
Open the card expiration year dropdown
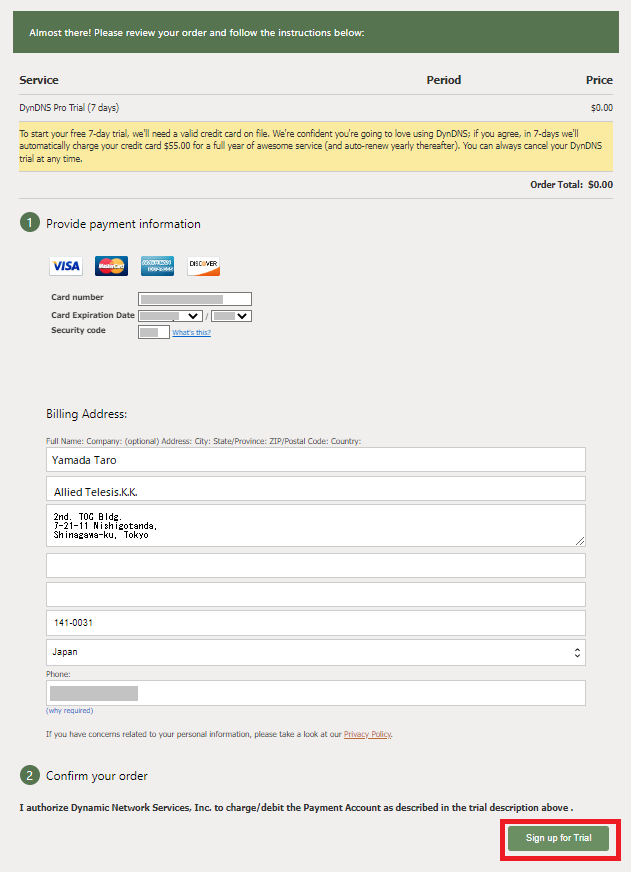[x=231, y=316]
